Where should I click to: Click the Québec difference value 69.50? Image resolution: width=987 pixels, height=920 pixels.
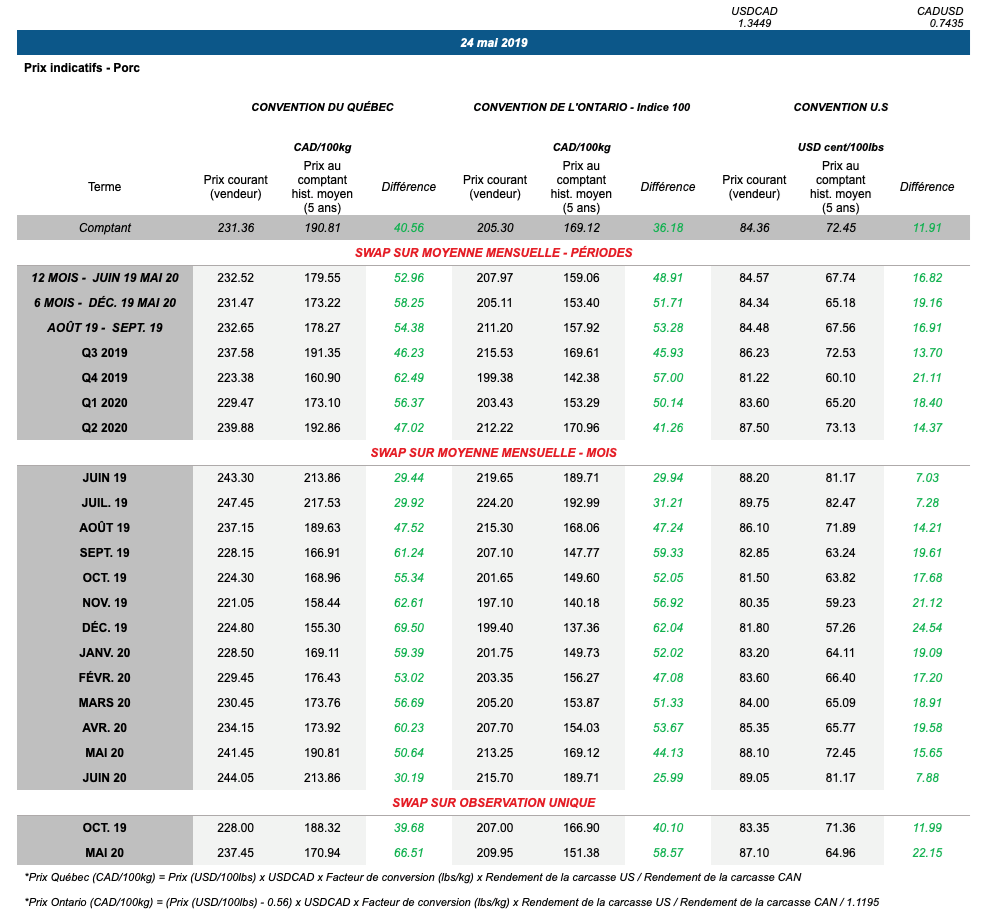(408, 628)
